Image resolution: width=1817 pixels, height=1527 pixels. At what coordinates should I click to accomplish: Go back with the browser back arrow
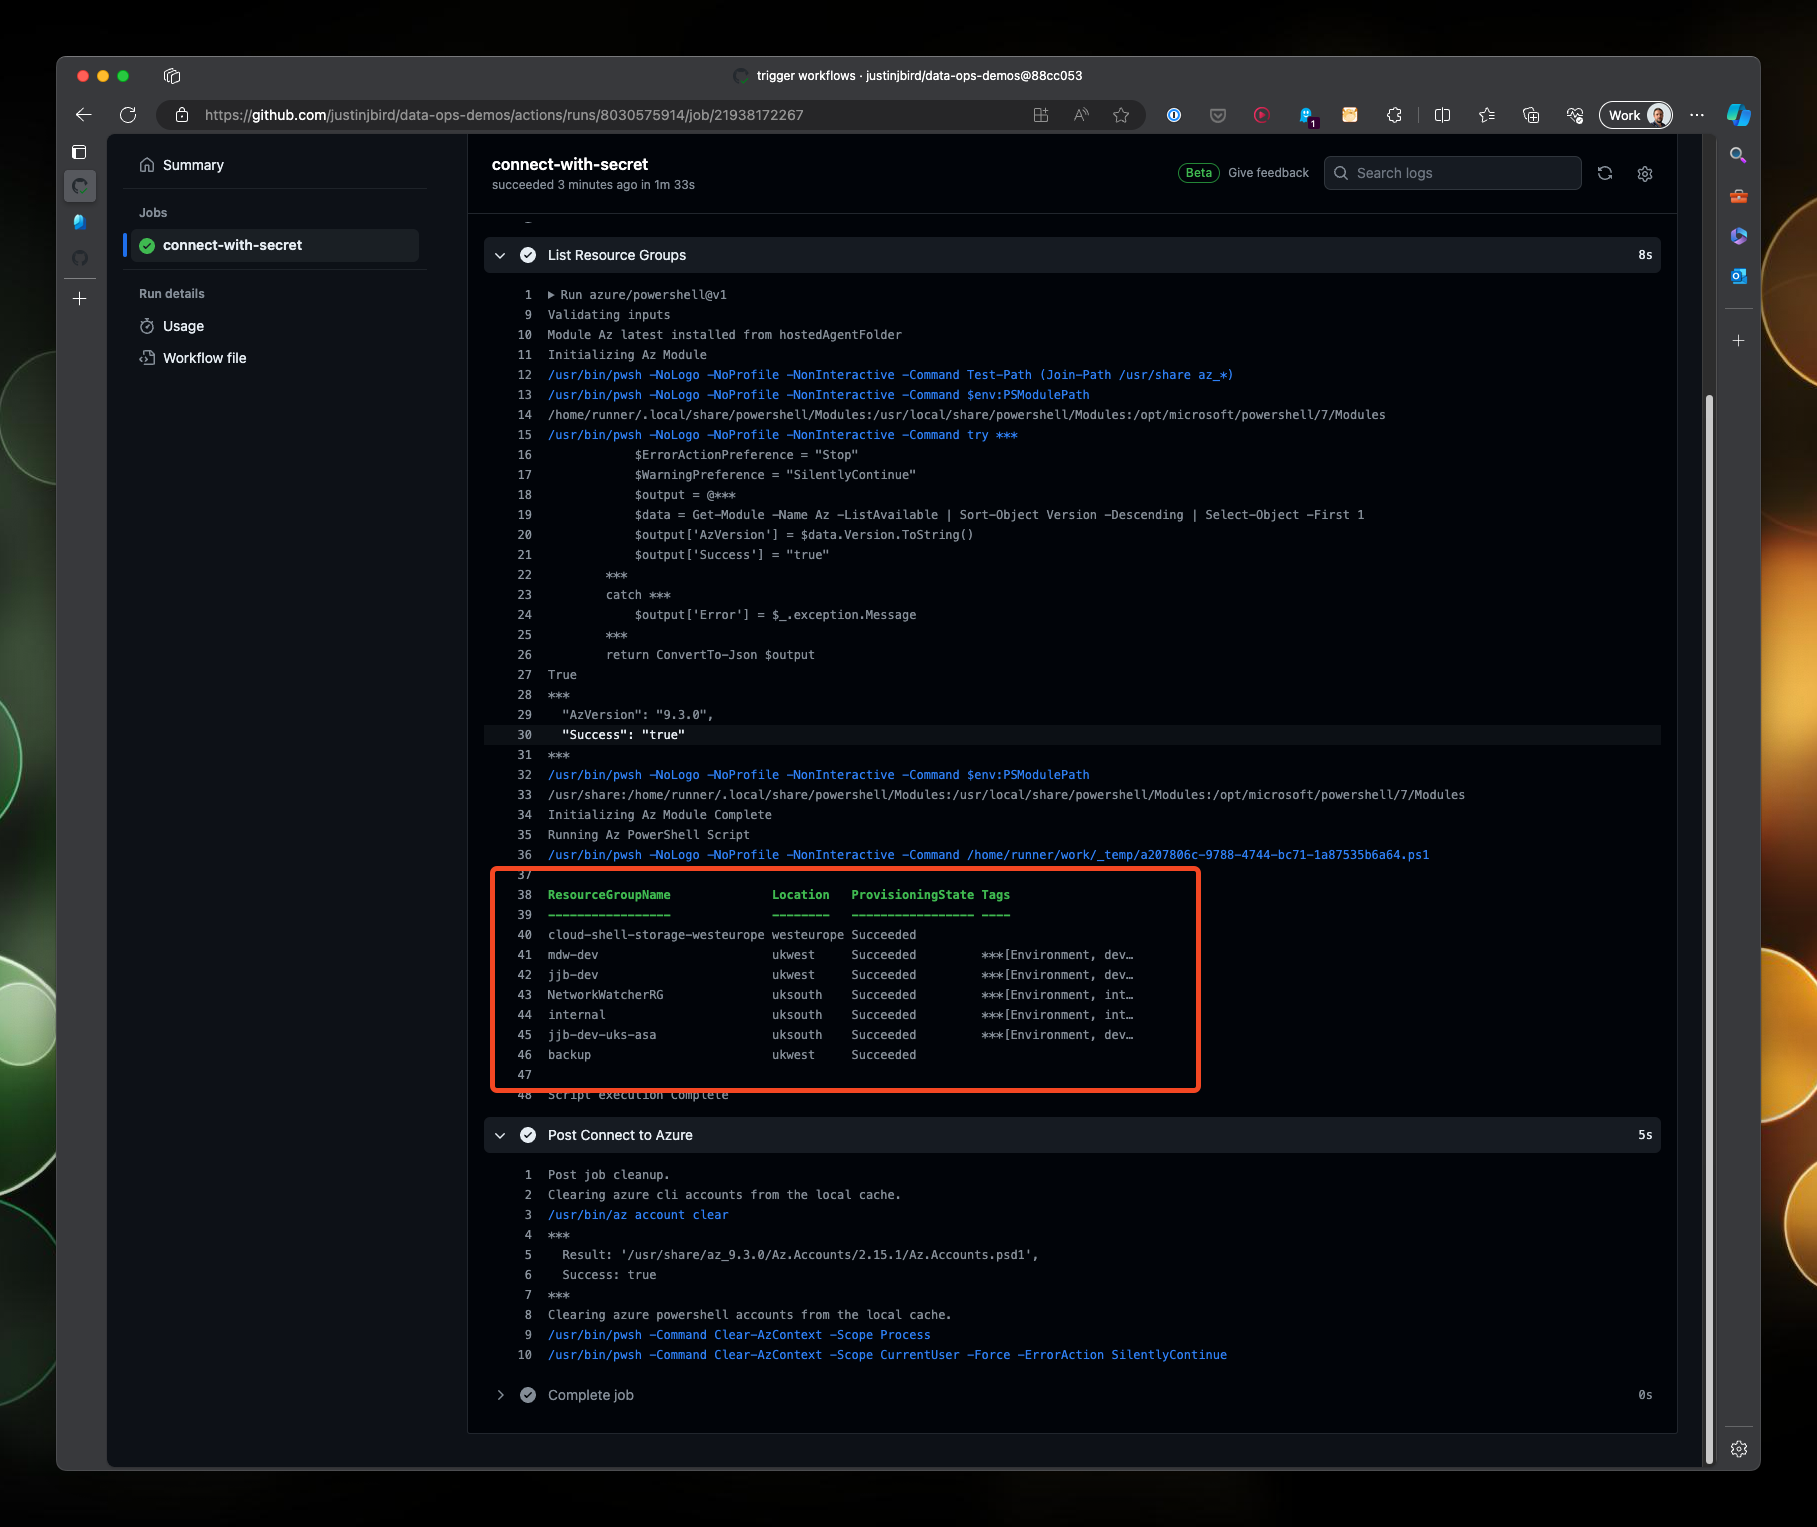click(x=84, y=115)
